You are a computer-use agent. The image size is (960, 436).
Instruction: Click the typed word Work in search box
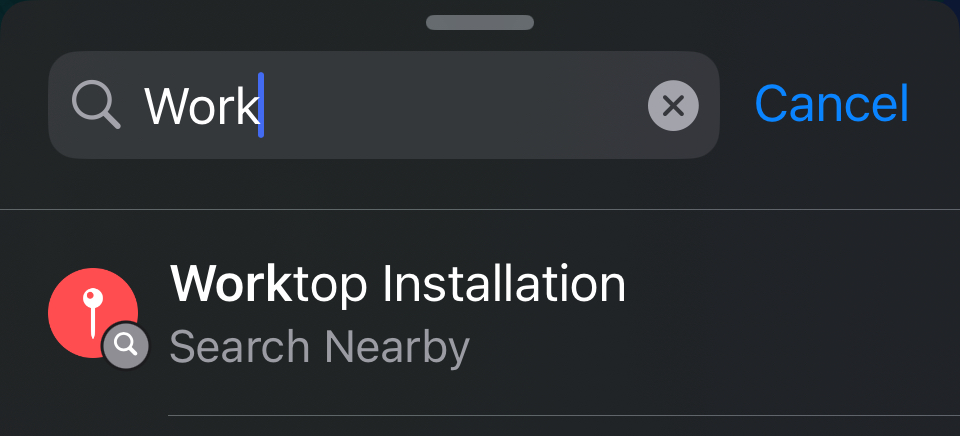[x=200, y=105]
